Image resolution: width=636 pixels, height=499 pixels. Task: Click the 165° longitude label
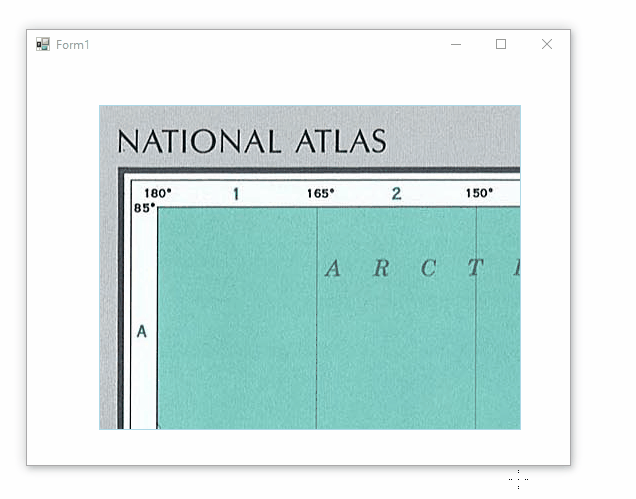320,193
